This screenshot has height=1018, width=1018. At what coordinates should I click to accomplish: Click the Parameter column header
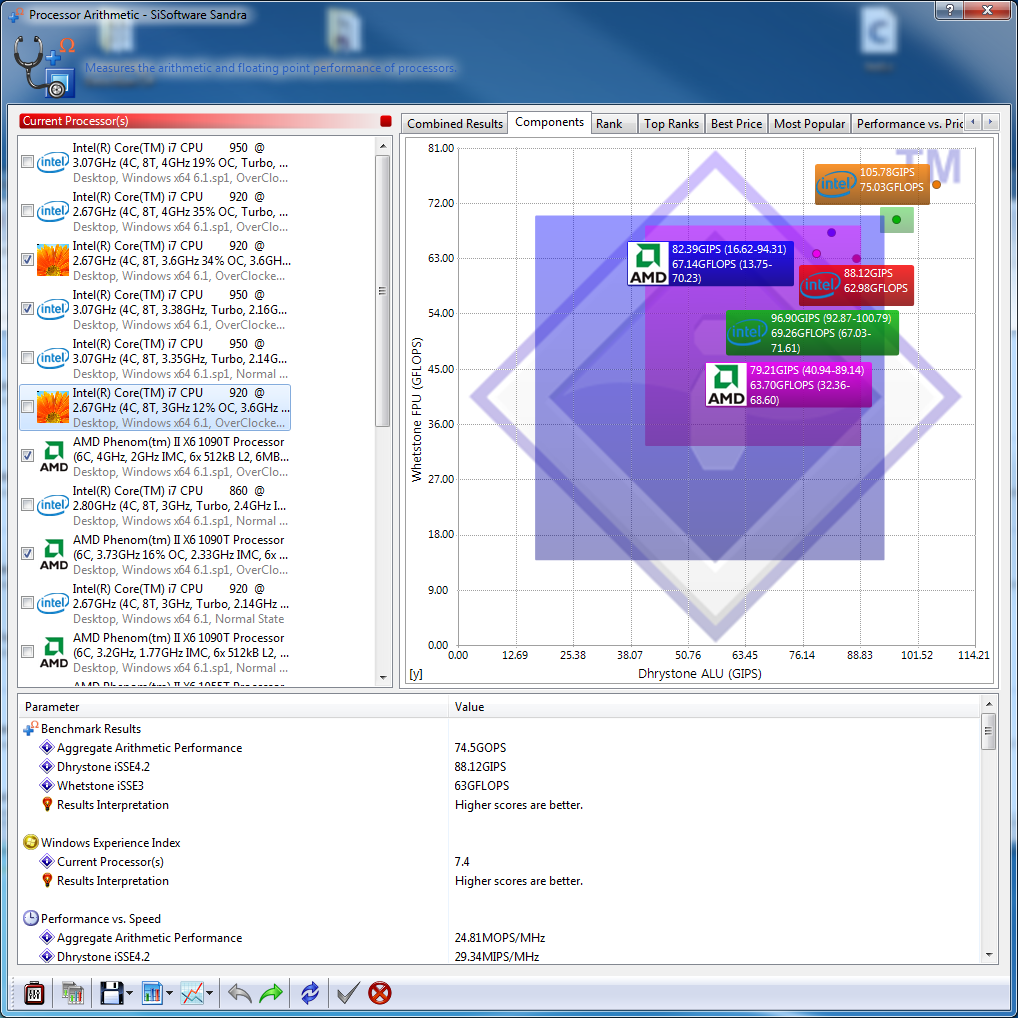pos(234,707)
